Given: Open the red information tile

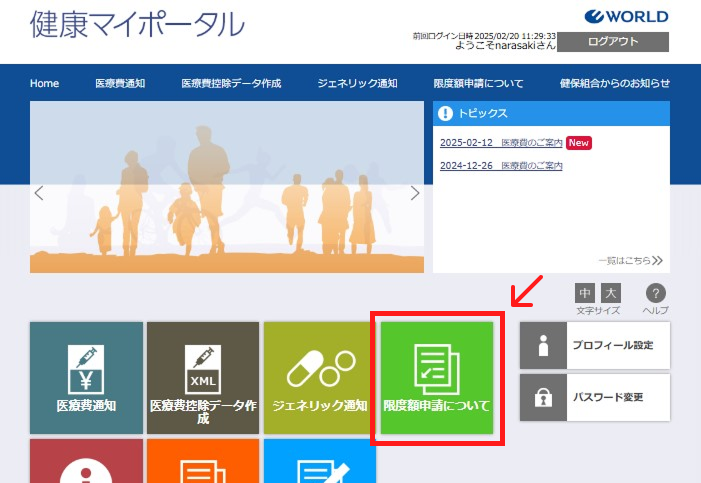Looking at the screenshot, I should [x=86, y=462].
